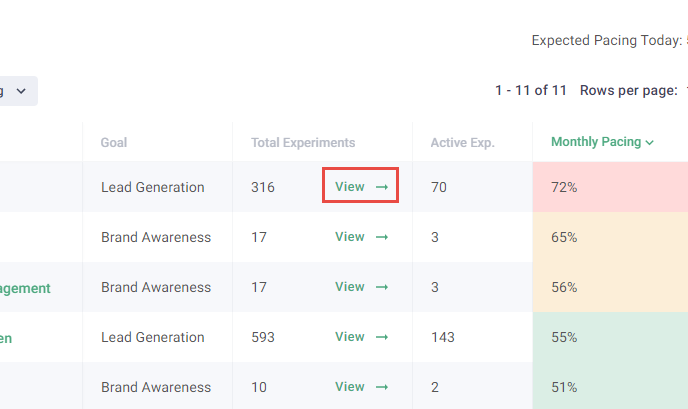Click the arrow icon in the 65% pacing row
This screenshot has height=409, width=688.
(381, 237)
